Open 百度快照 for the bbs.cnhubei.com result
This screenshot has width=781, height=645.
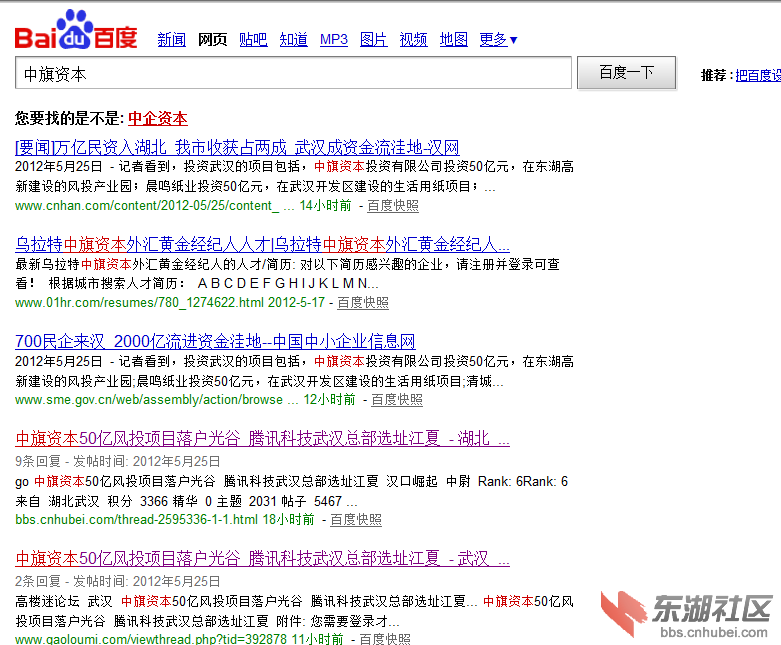point(356,519)
